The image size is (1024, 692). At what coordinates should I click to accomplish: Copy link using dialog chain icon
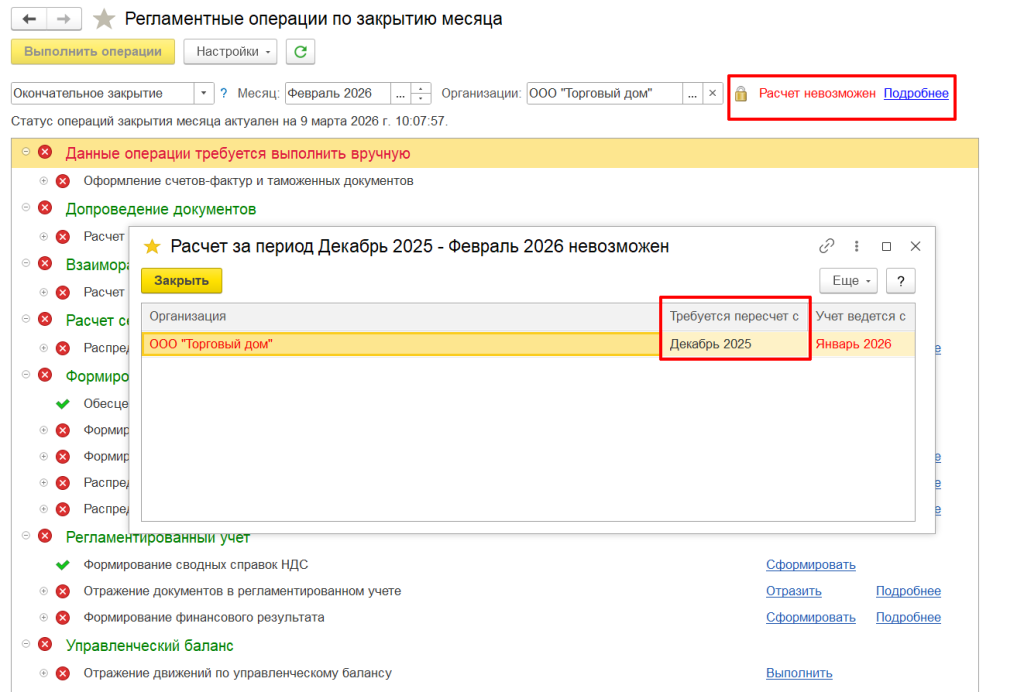point(827,246)
